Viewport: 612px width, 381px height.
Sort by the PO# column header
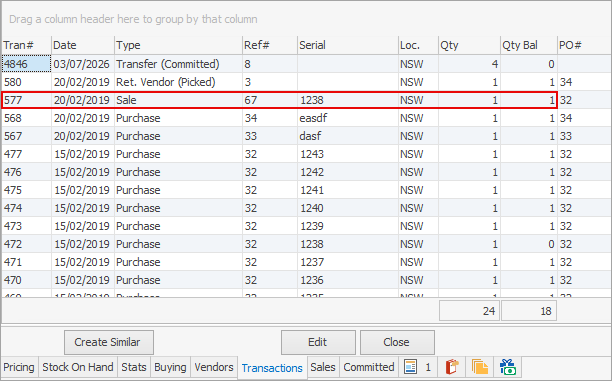(584, 45)
